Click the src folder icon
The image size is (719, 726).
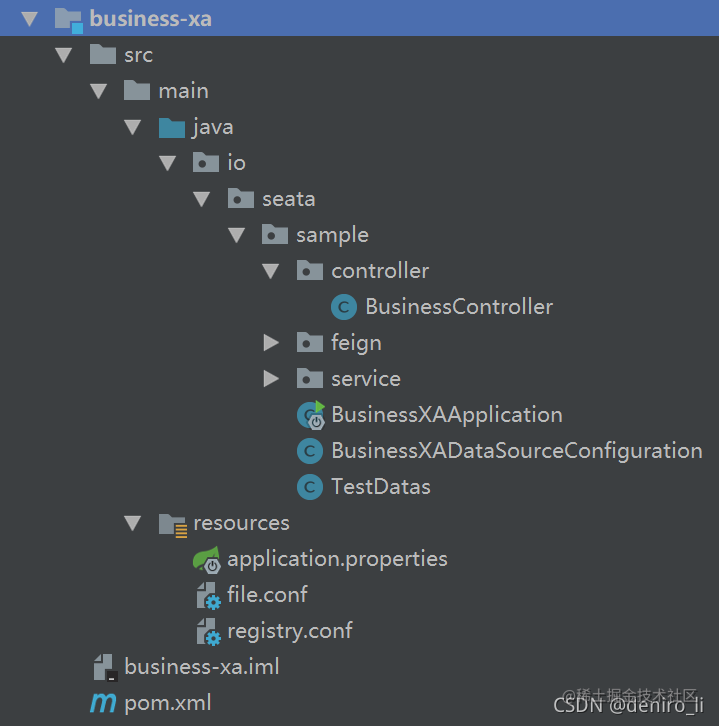[x=103, y=55]
